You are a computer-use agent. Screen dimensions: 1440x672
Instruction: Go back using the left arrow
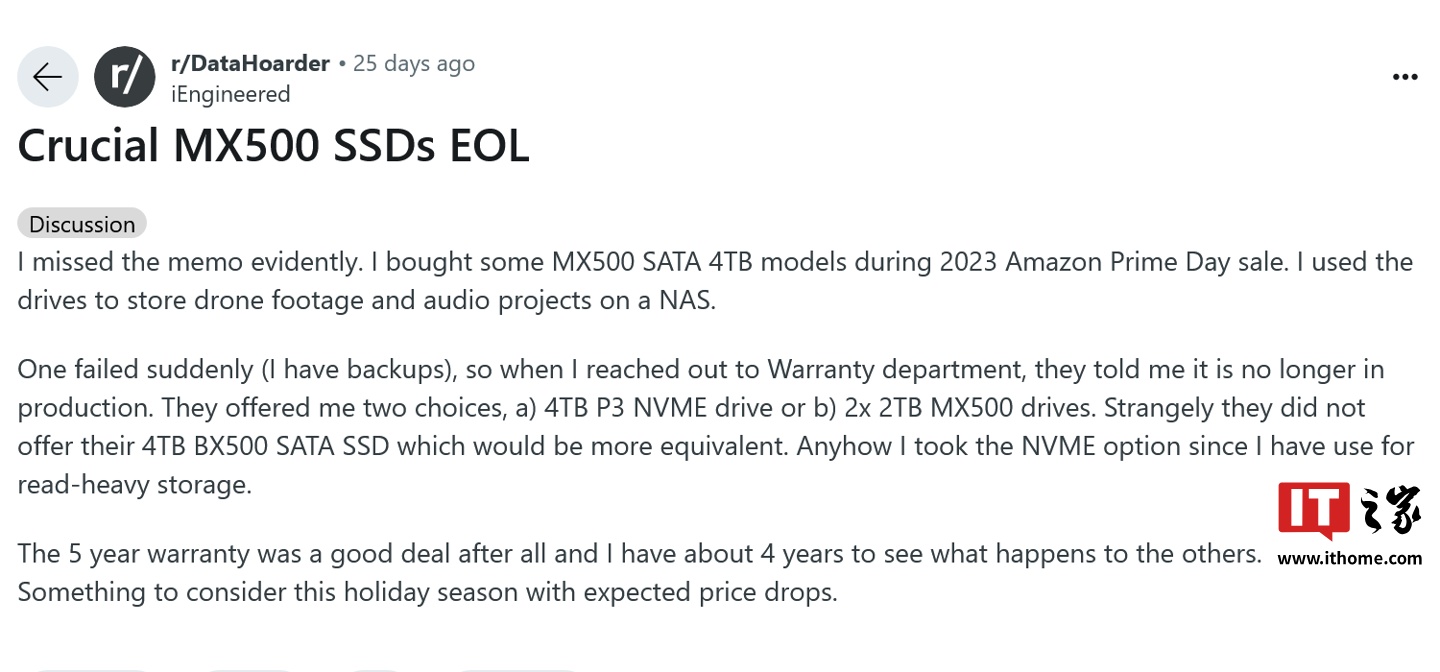pyautogui.click(x=48, y=77)
